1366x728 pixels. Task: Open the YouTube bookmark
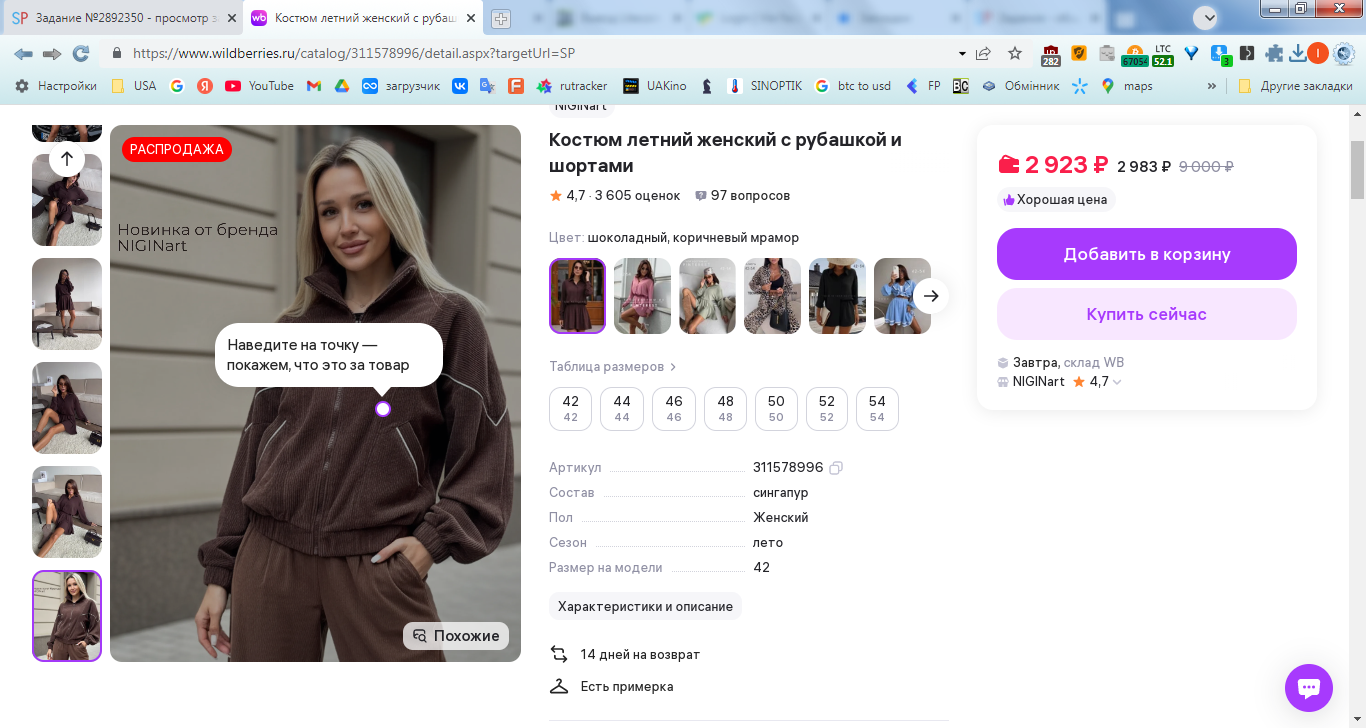[x=260, y=86]
